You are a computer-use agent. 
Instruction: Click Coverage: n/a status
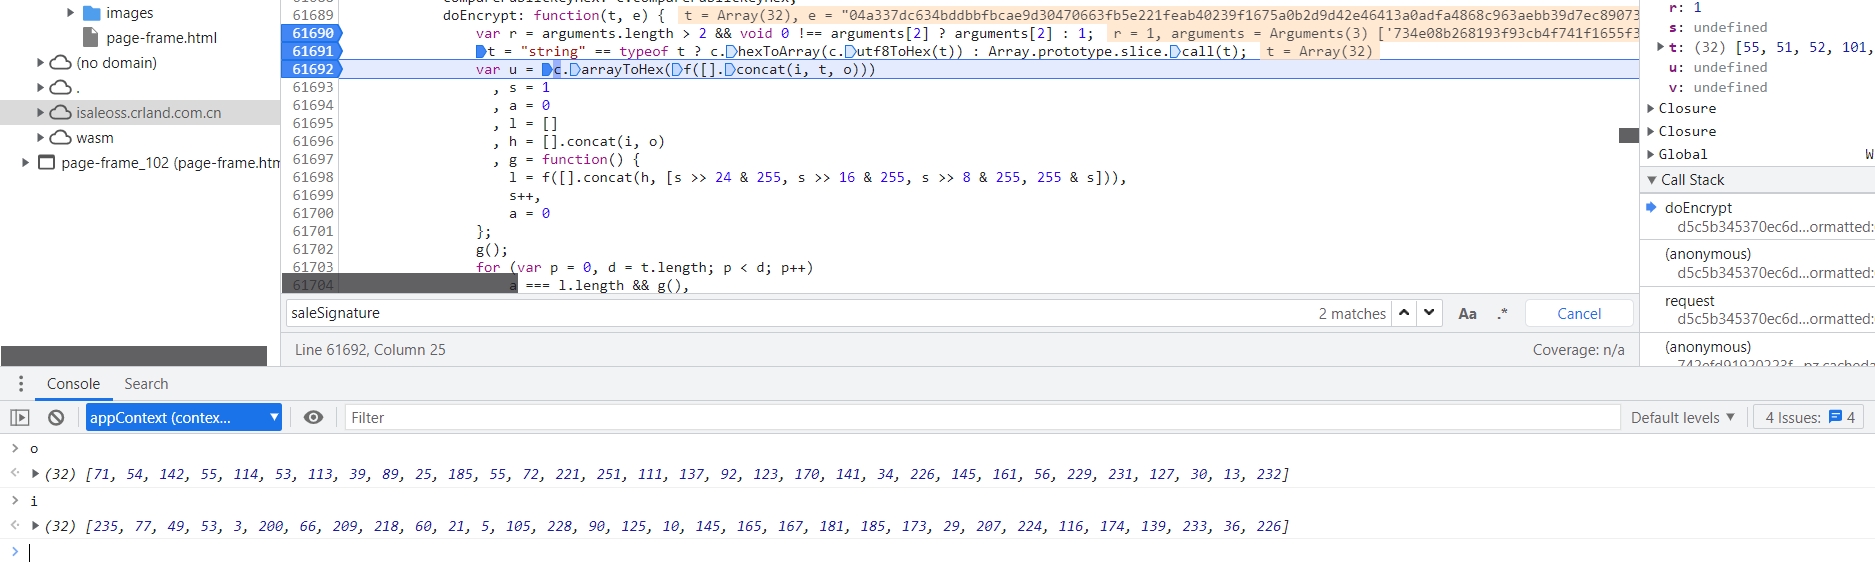1578,350
